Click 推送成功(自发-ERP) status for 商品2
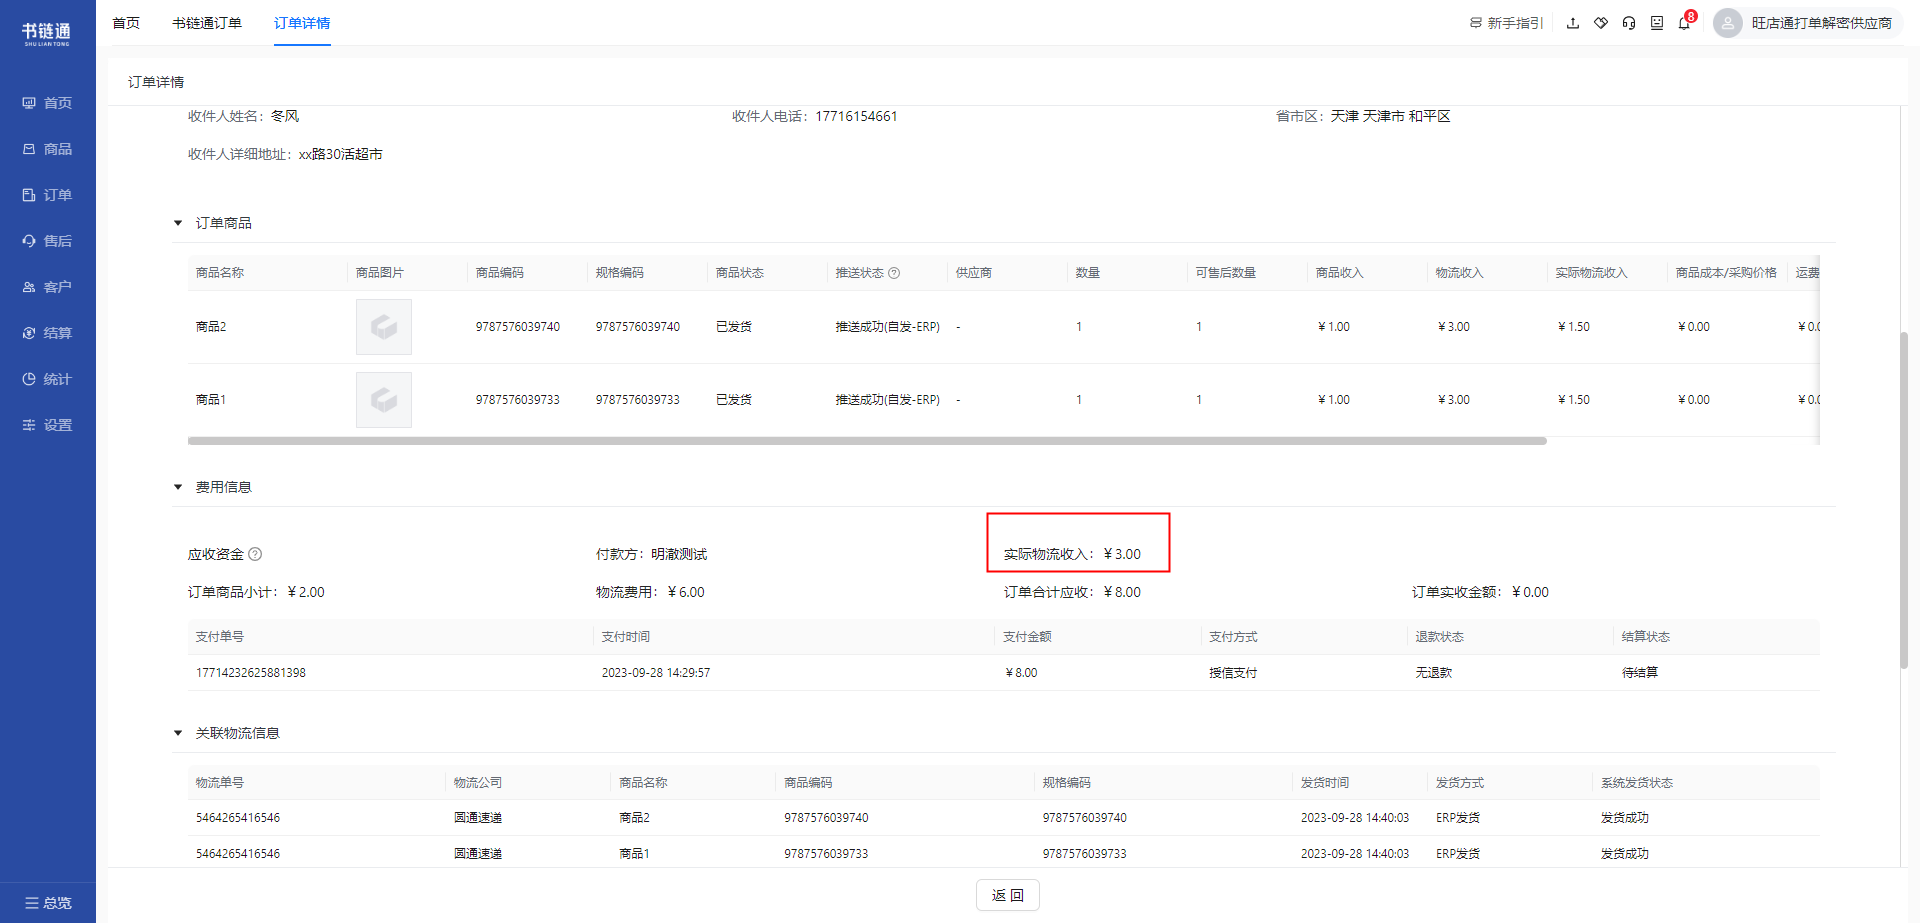Image resolution: width=1920 pixels, height=923 pixels. [888, 327]
